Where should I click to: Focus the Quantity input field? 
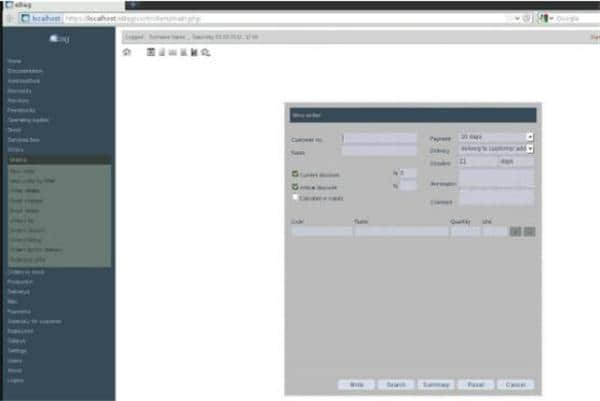pyautogui.click(x=466, y=231)
